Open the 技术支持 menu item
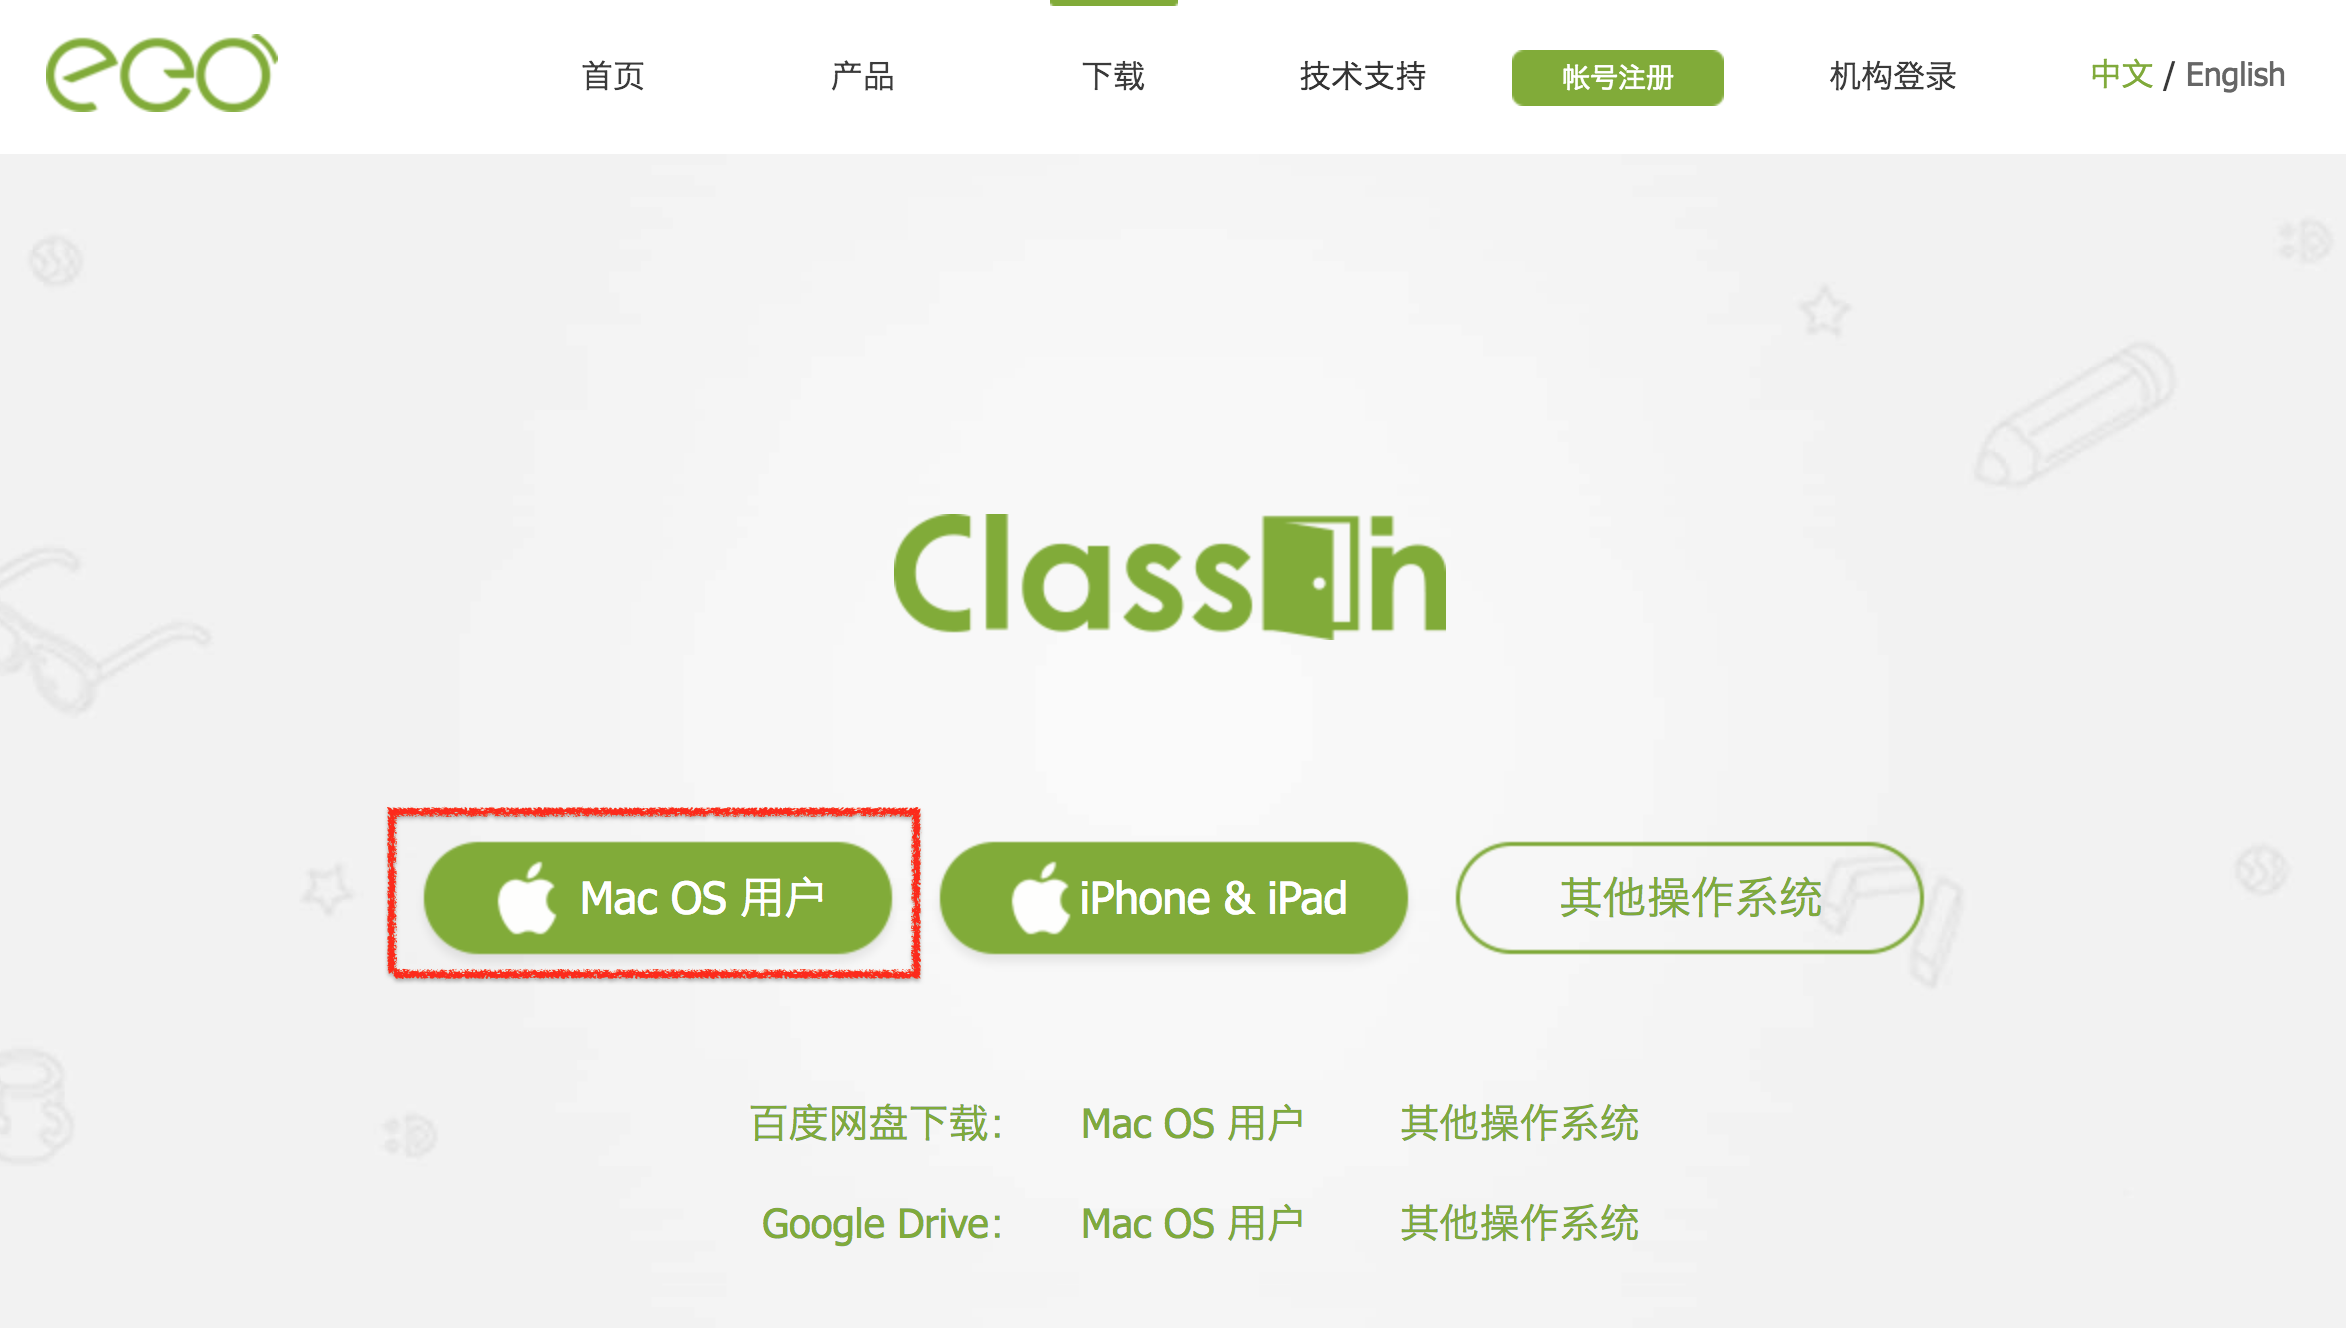Viewport: 2346px width, 1328px height. pyautogui.click(x=1363, y=76)
